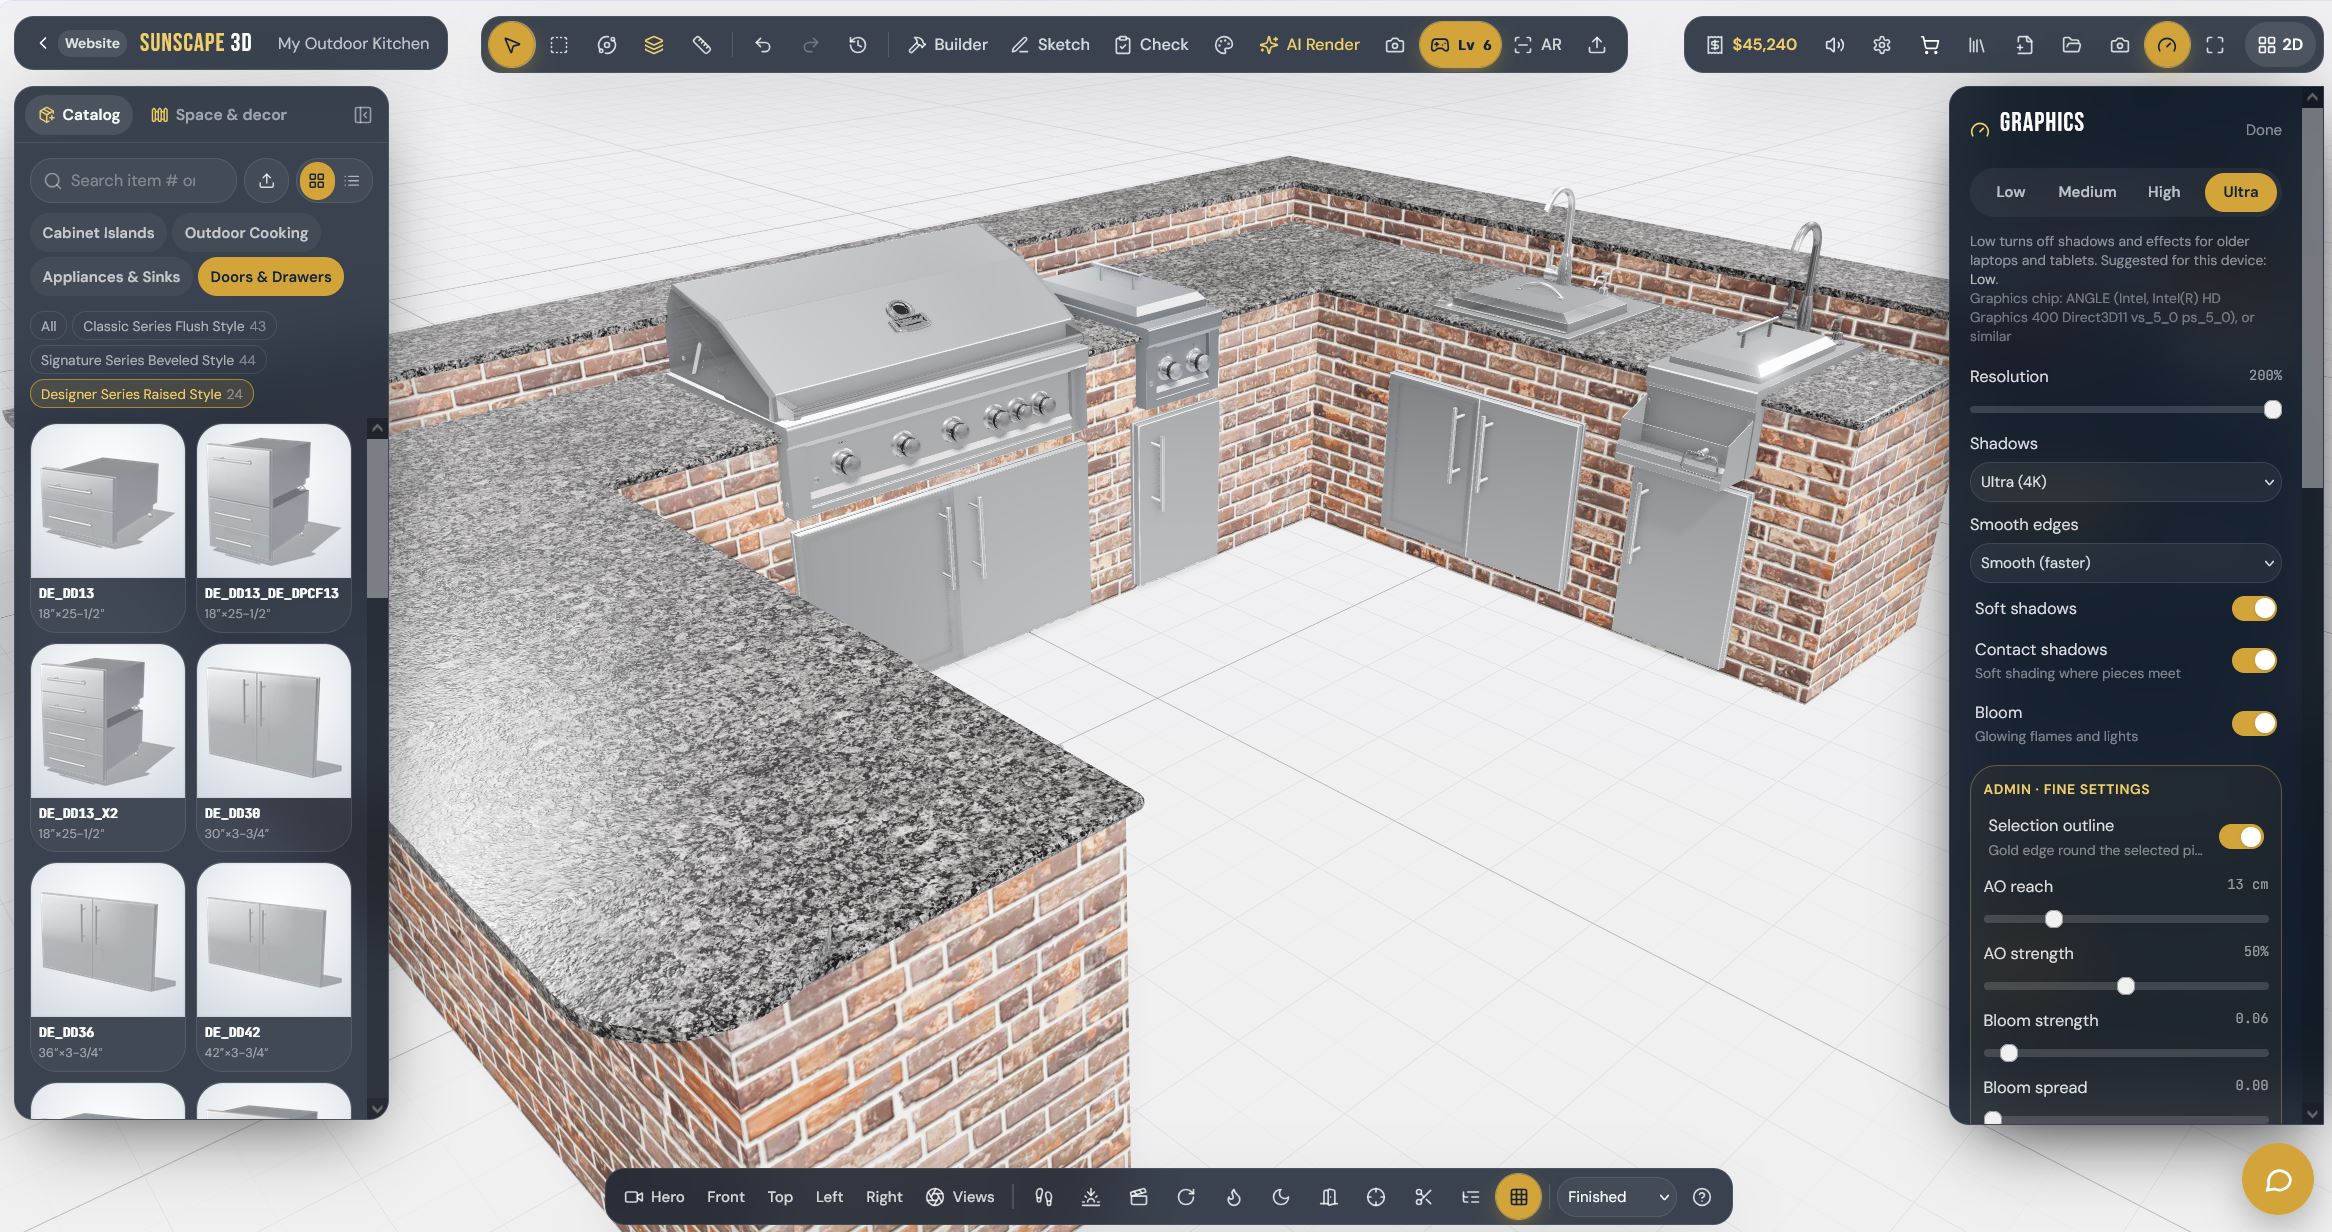Toggle Bloom effect off
The height and width of the screenshot is (1232, 2332).
tap(2254, 723)
